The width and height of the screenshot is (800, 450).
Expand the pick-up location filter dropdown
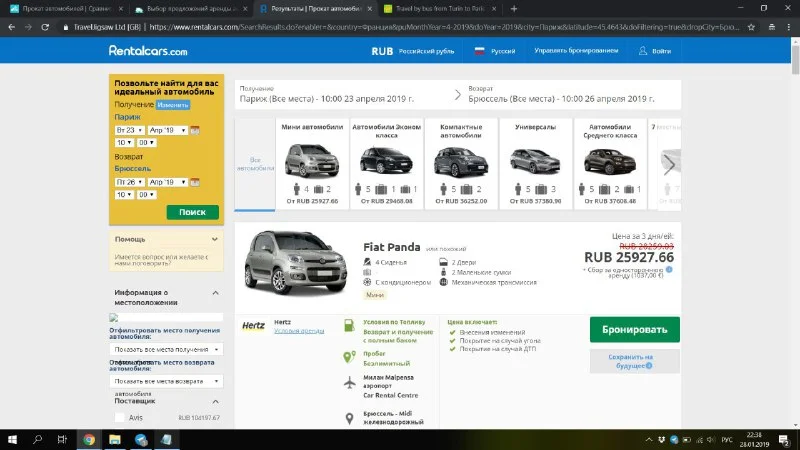(x=166, y=349)
